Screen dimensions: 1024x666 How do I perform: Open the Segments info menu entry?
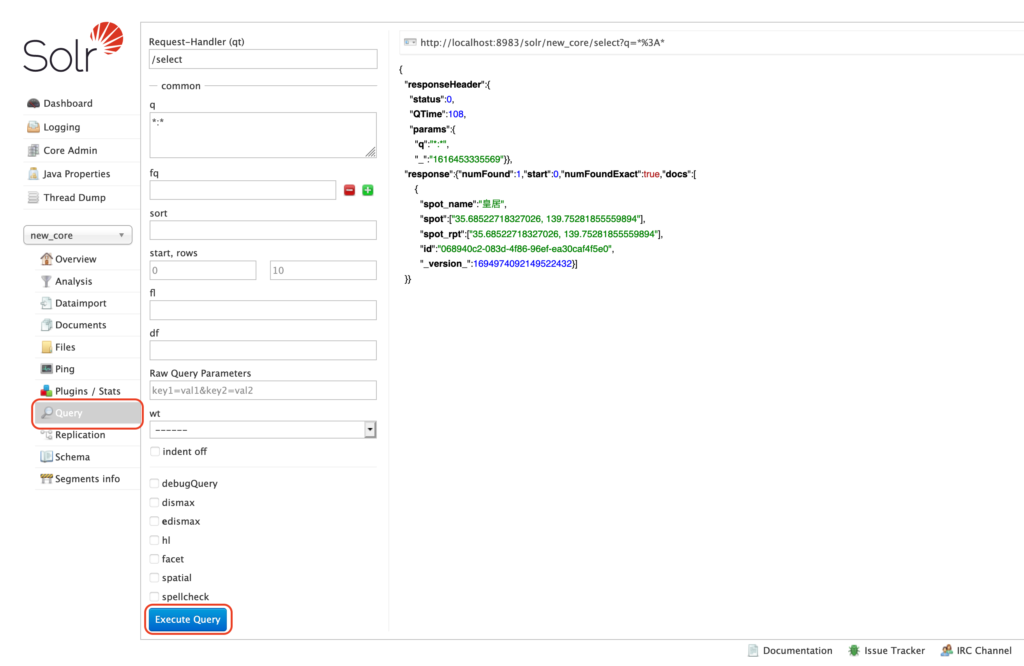pyautogui.click(x=88, y=479)
